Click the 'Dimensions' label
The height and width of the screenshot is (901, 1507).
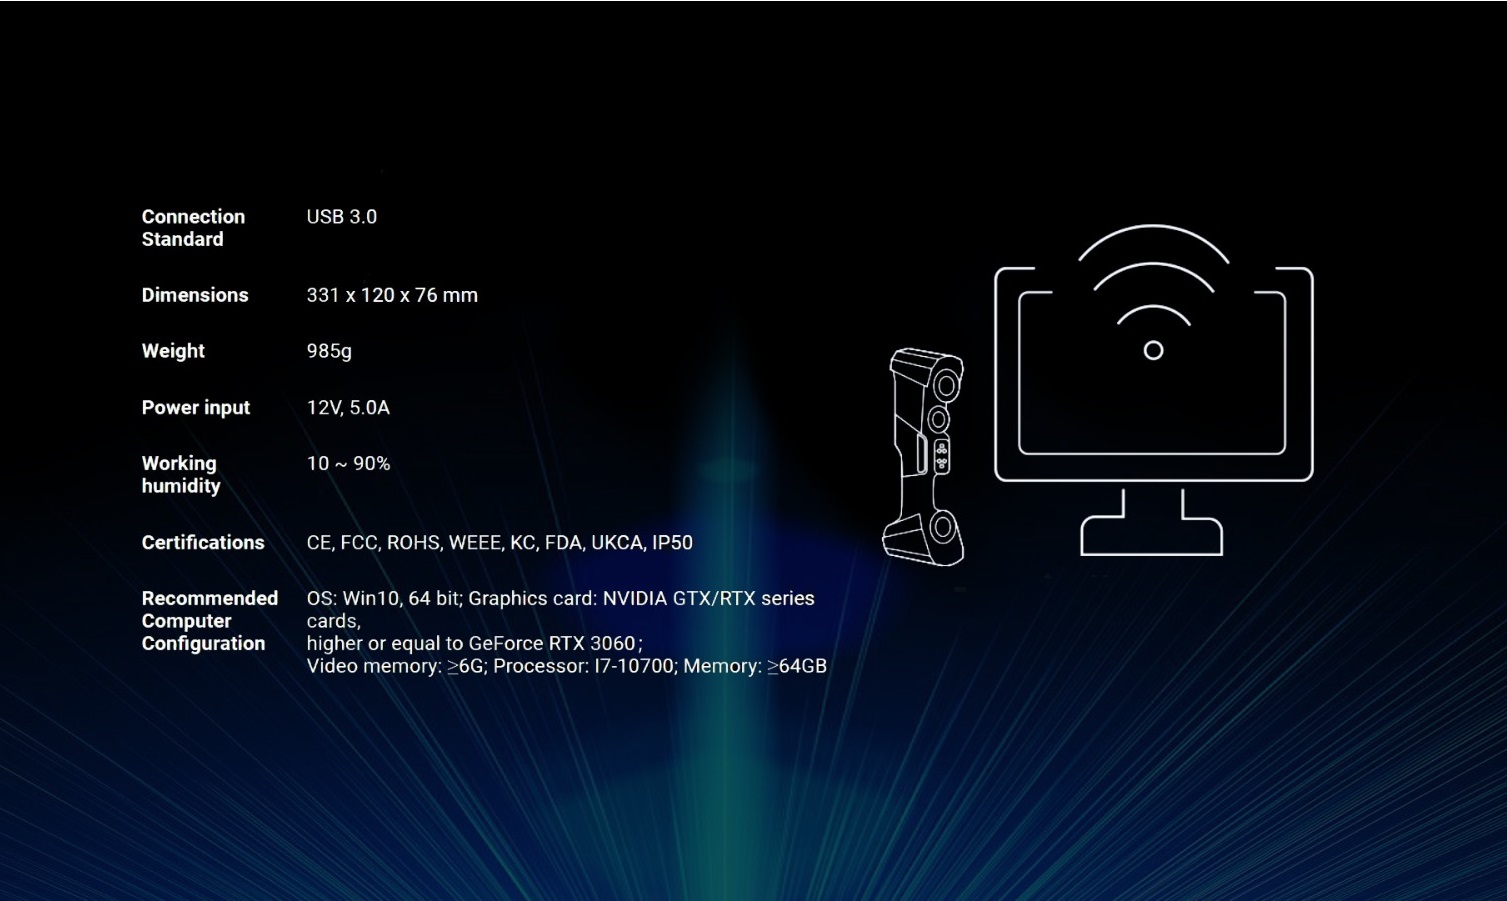pyautogui.click(x=195, y=295)
